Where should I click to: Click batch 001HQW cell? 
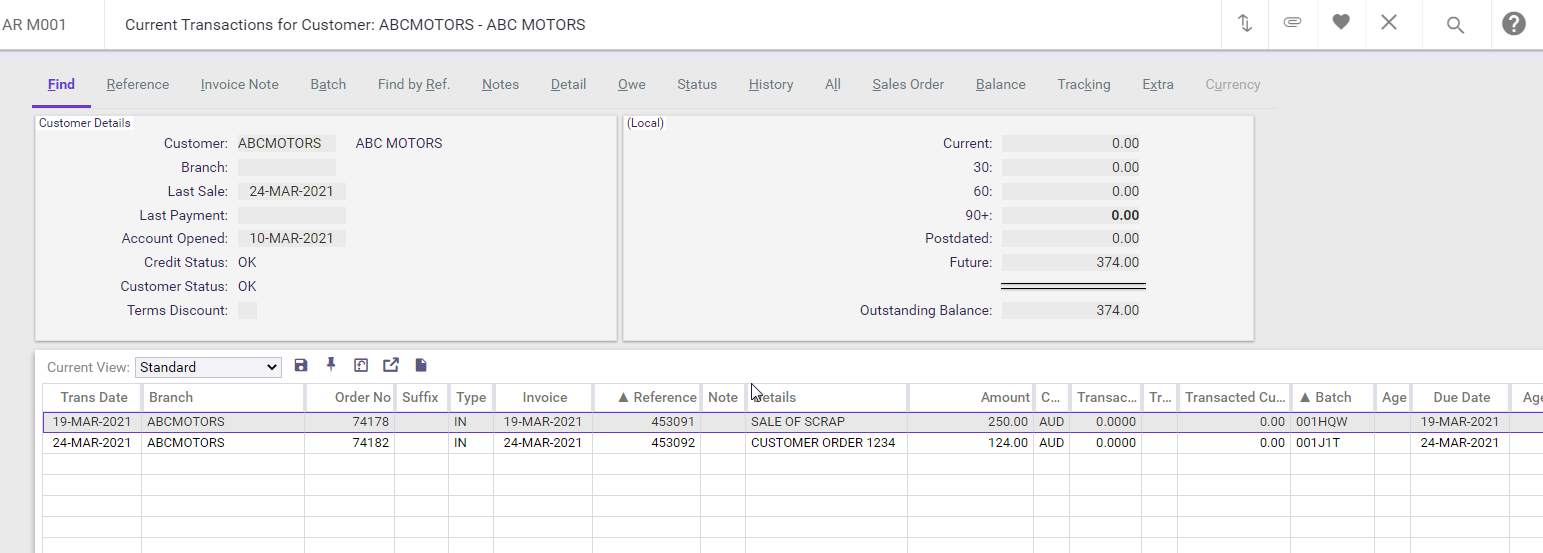pos(1333,422)
